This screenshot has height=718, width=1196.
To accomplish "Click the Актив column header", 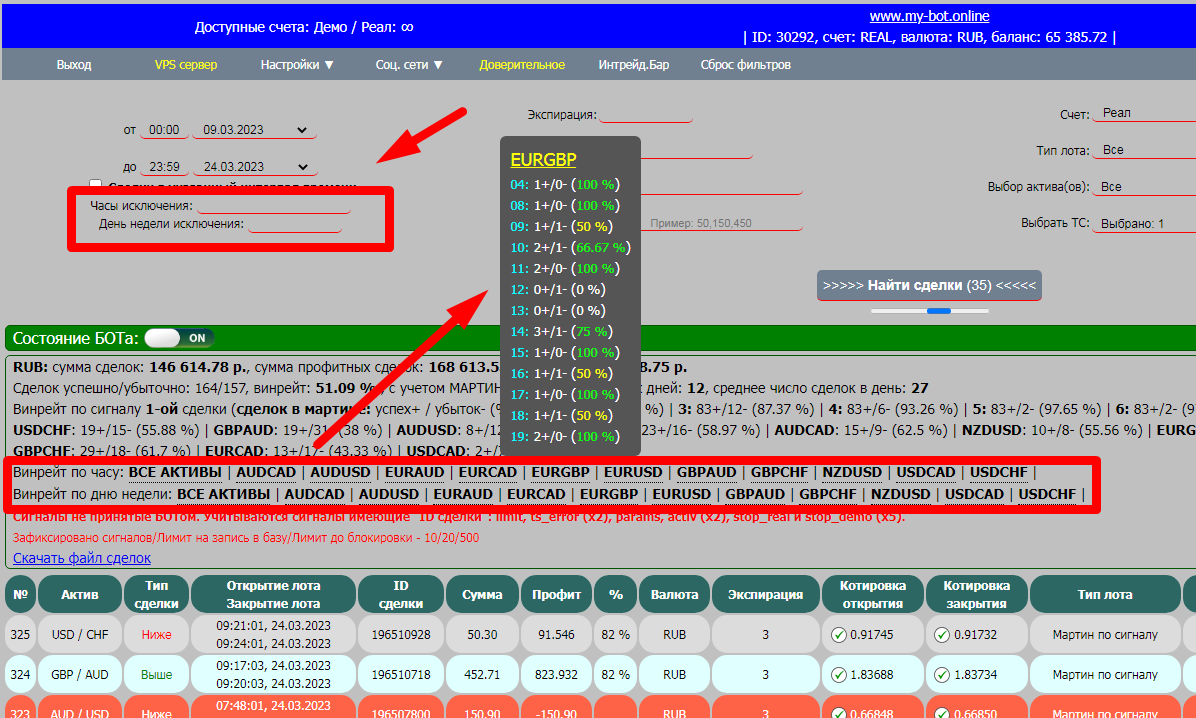I will coord(79,594).
